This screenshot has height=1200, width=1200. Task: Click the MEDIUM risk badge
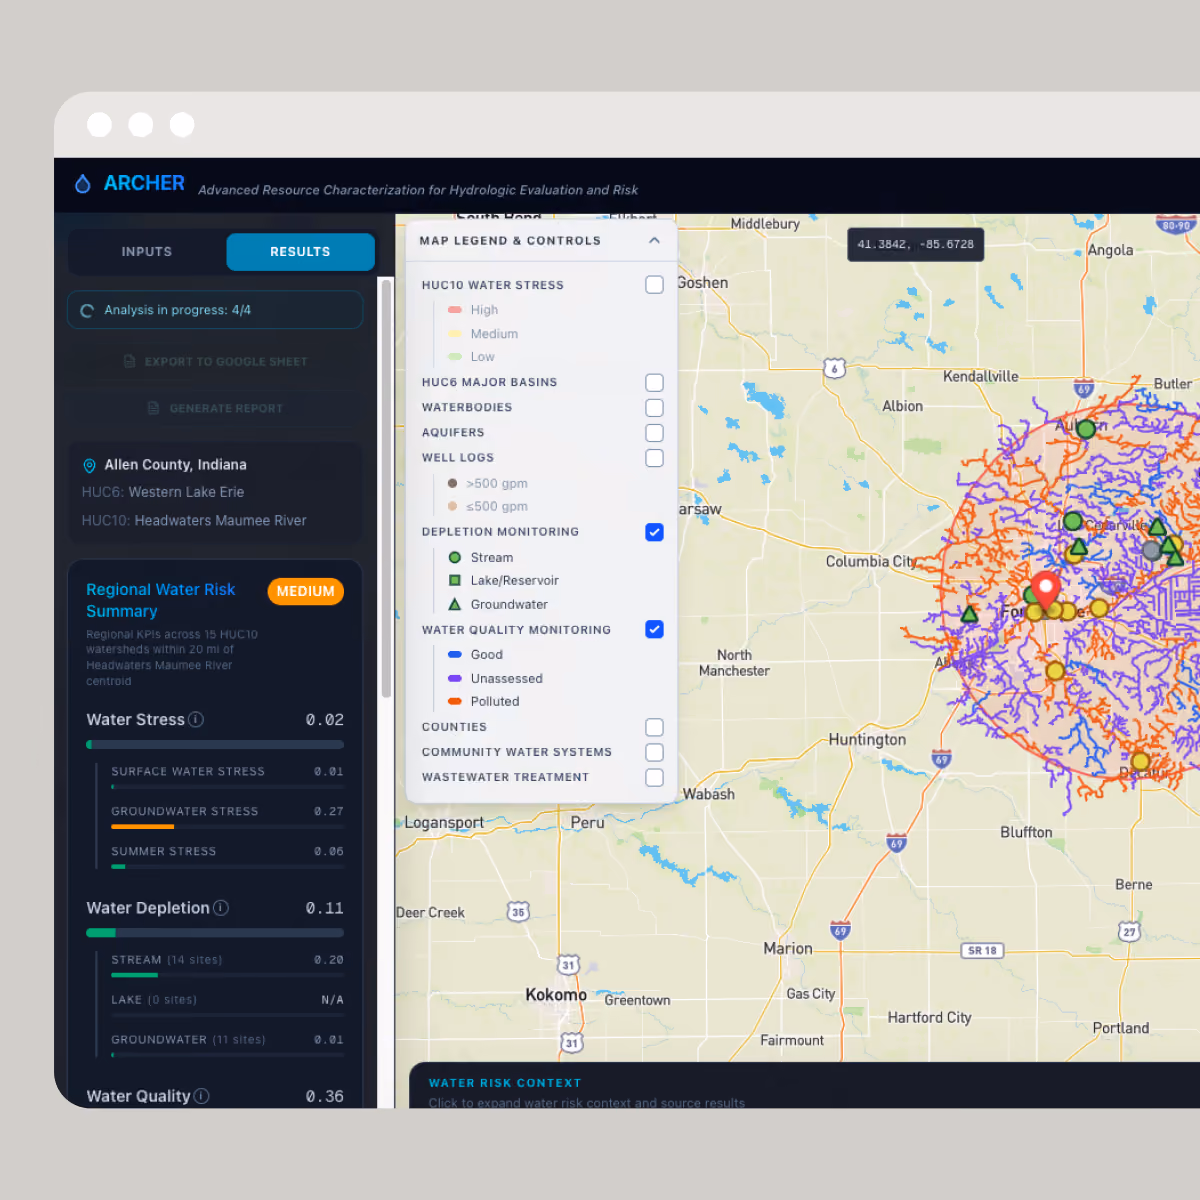[306, 592]
